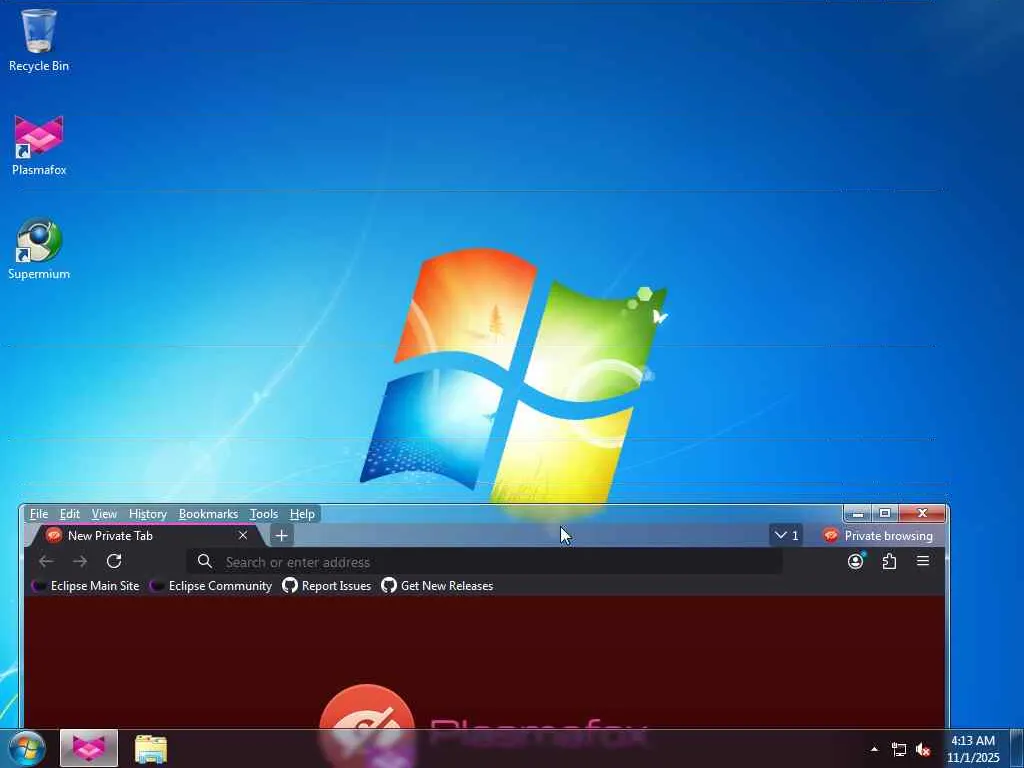Viewport: 1024px width, 768px height.
Task: Go back with the browser back arrow
Action: (x=46, y=562)
